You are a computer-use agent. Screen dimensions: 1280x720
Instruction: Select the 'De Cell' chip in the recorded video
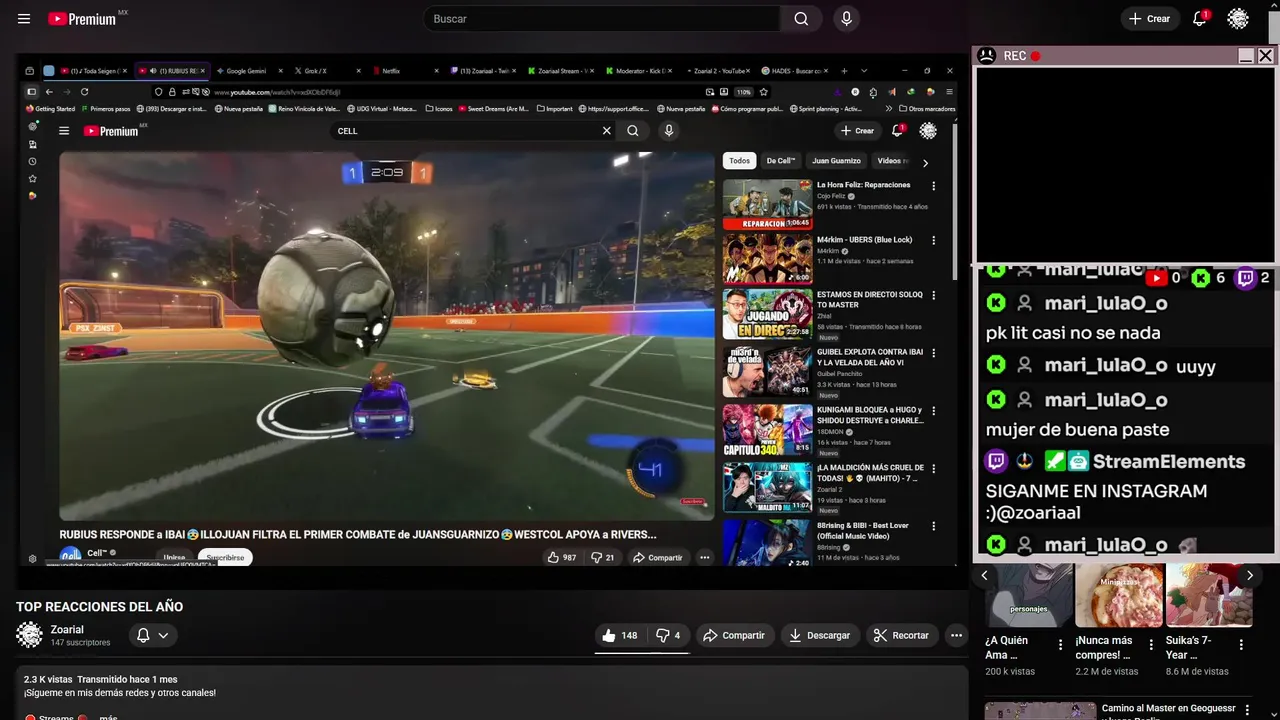pyautogui.click(x=781, y=161)
